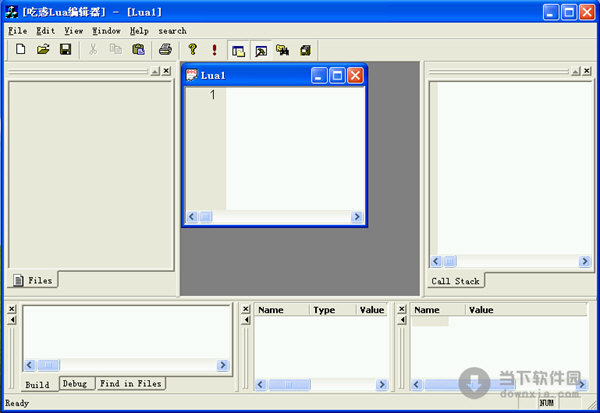Click Build output scroll left arrow
This screenshot has height=413, width=600.
coord(29,365)
